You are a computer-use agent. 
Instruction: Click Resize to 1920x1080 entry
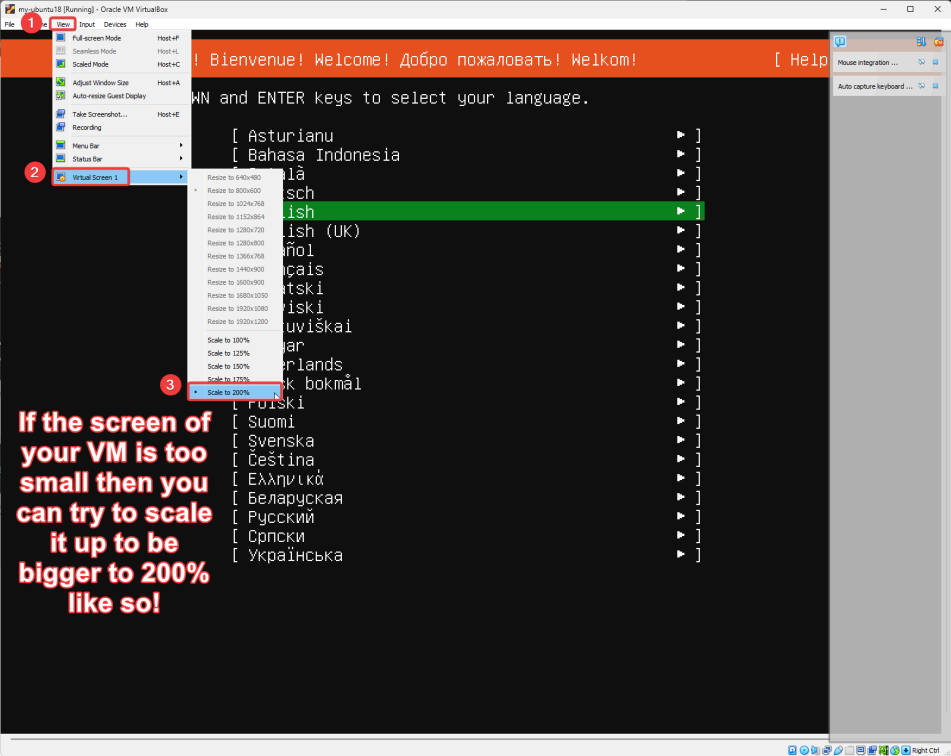[235, 309]
